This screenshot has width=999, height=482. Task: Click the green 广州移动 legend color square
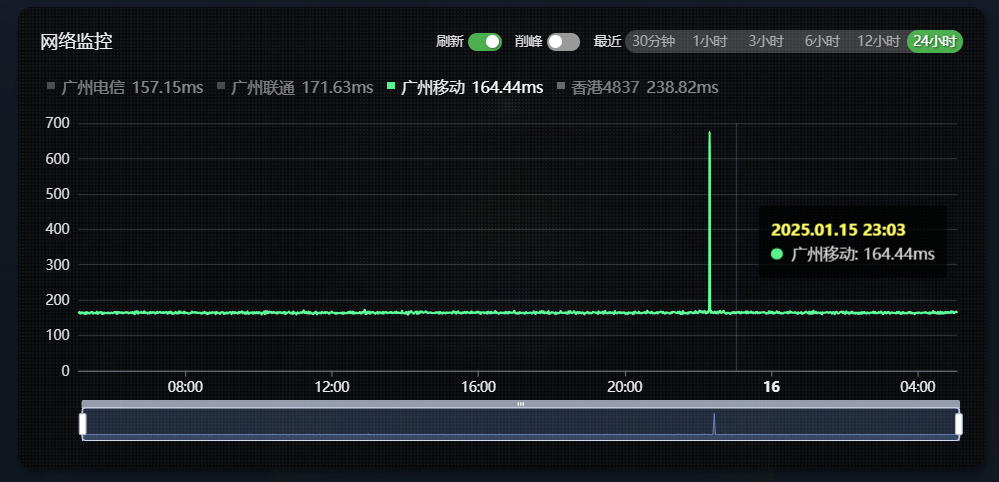click(391, 86)
